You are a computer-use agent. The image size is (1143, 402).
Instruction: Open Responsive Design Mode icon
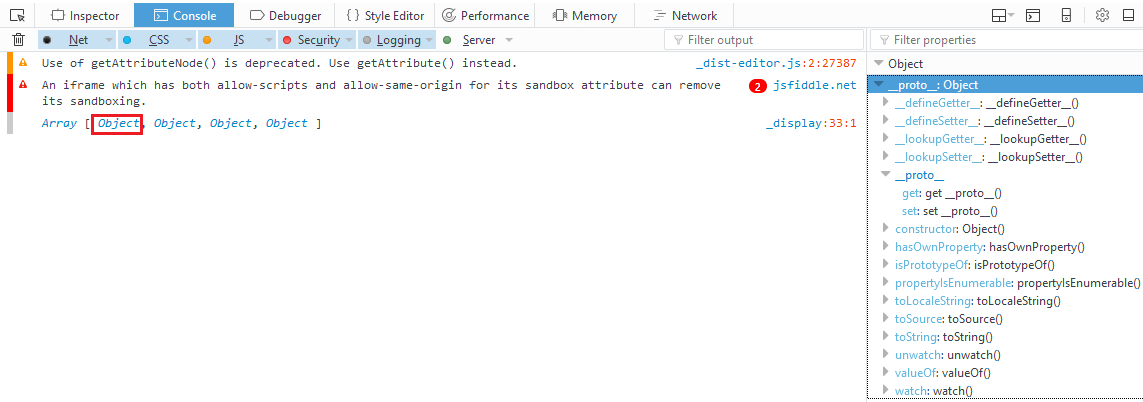click(x=1067, y=15)
